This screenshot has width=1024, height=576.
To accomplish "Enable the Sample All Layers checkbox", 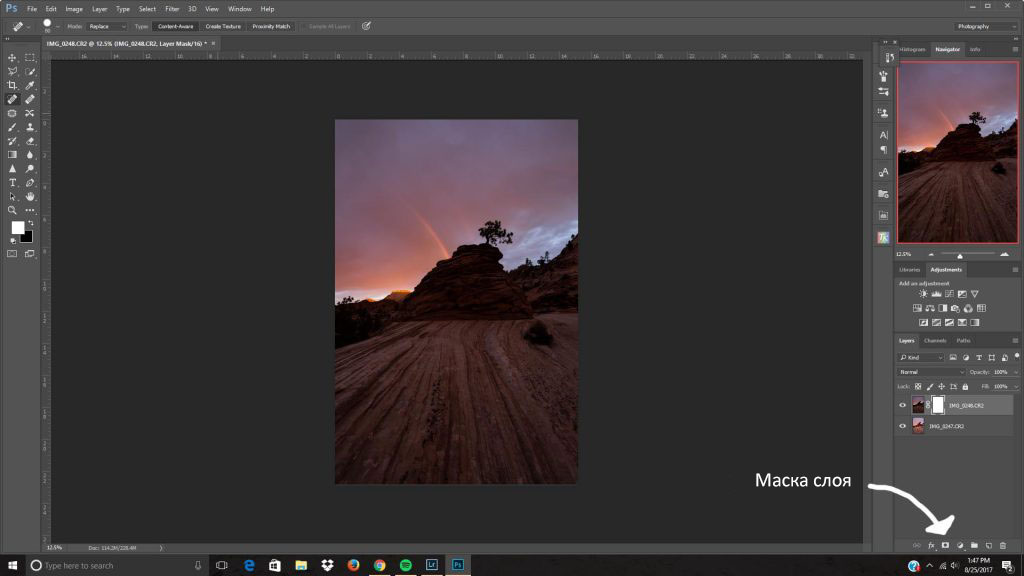I will point(305,26).
